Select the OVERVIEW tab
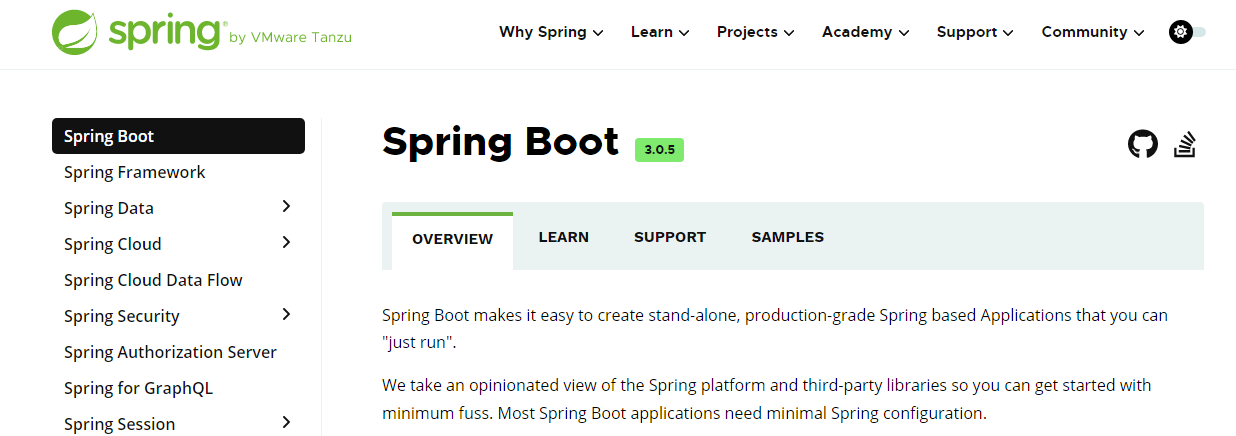 pos(452,240)
